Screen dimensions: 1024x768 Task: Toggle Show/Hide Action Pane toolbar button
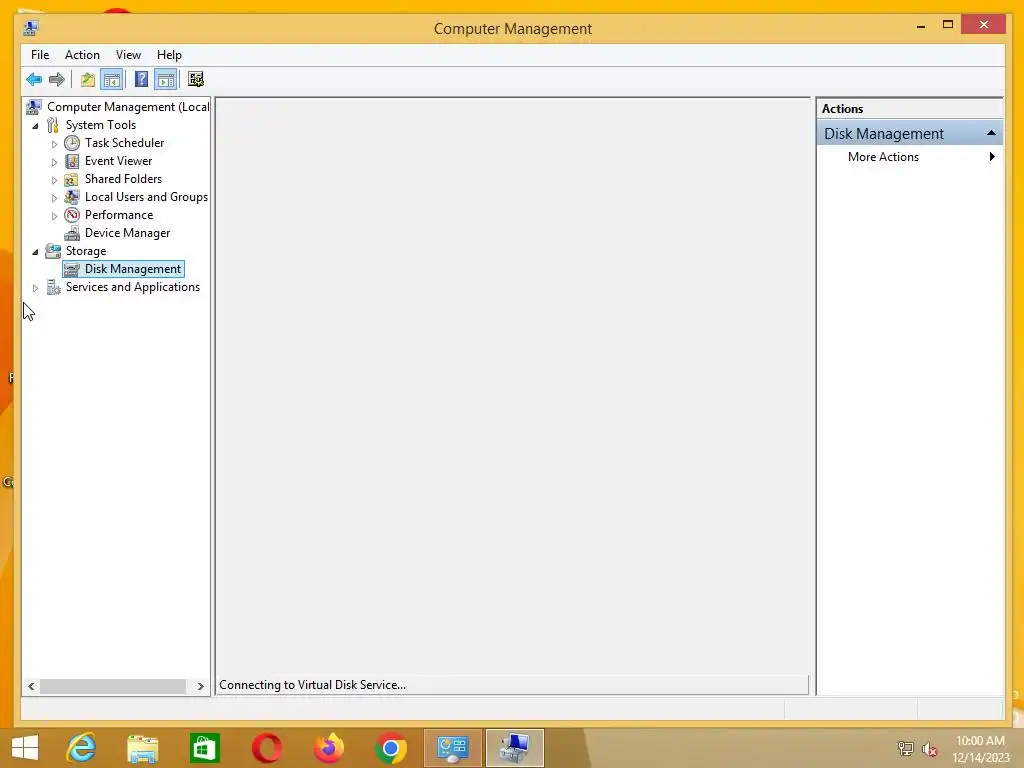click(x=166, y=80)
